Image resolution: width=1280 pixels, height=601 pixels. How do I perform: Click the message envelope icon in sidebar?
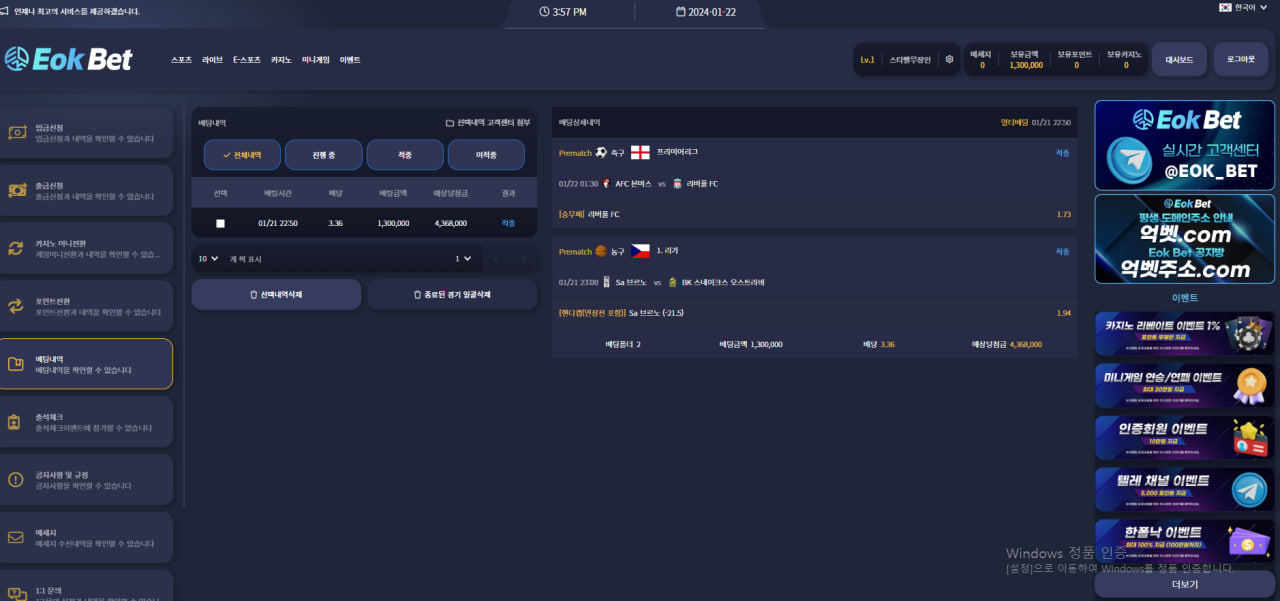tap(16, 538)
